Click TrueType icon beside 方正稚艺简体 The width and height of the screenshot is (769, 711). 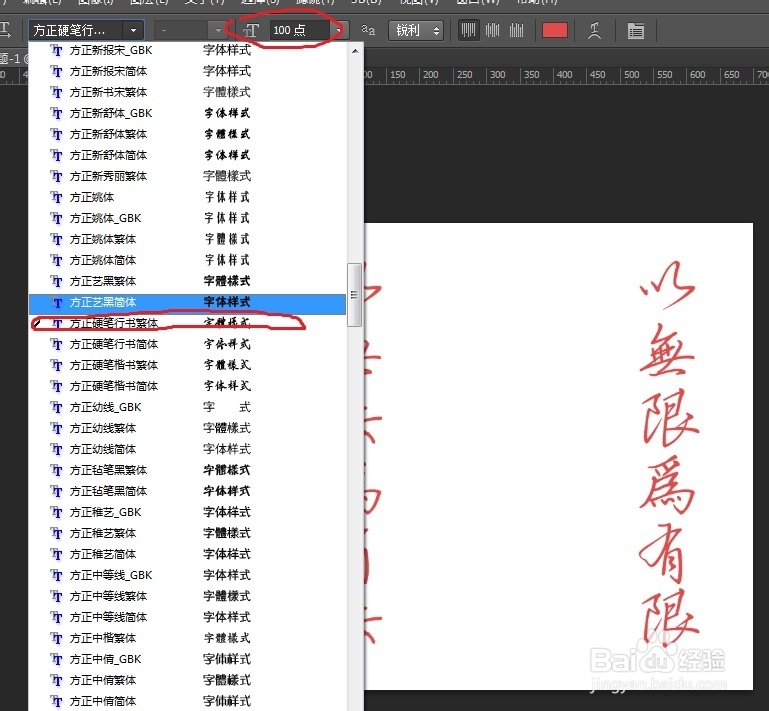click(57, 555)
